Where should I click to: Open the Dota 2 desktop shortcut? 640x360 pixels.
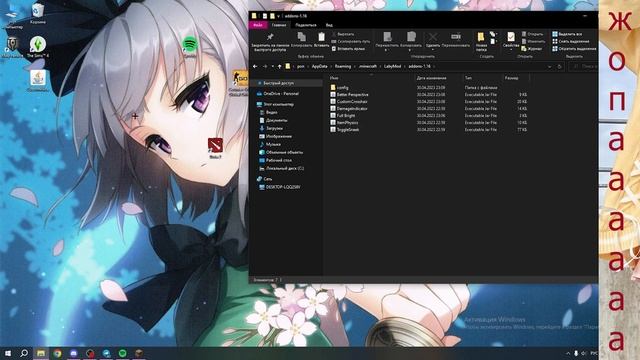[215, 148]
